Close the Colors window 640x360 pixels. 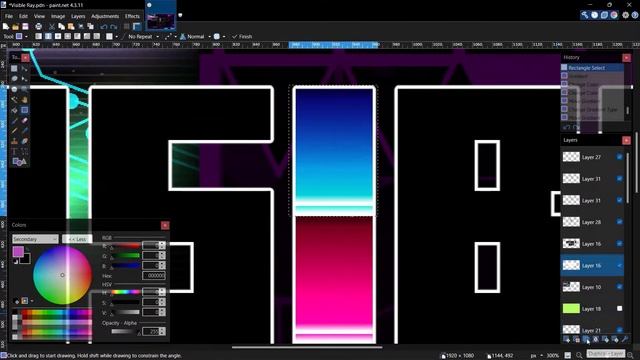pos(165,225)
